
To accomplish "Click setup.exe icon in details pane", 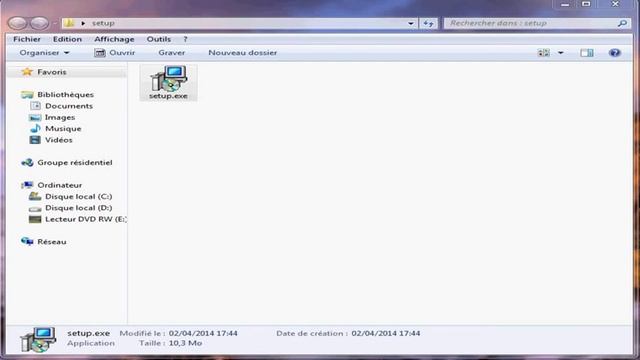I will click(x=38, y=339).
